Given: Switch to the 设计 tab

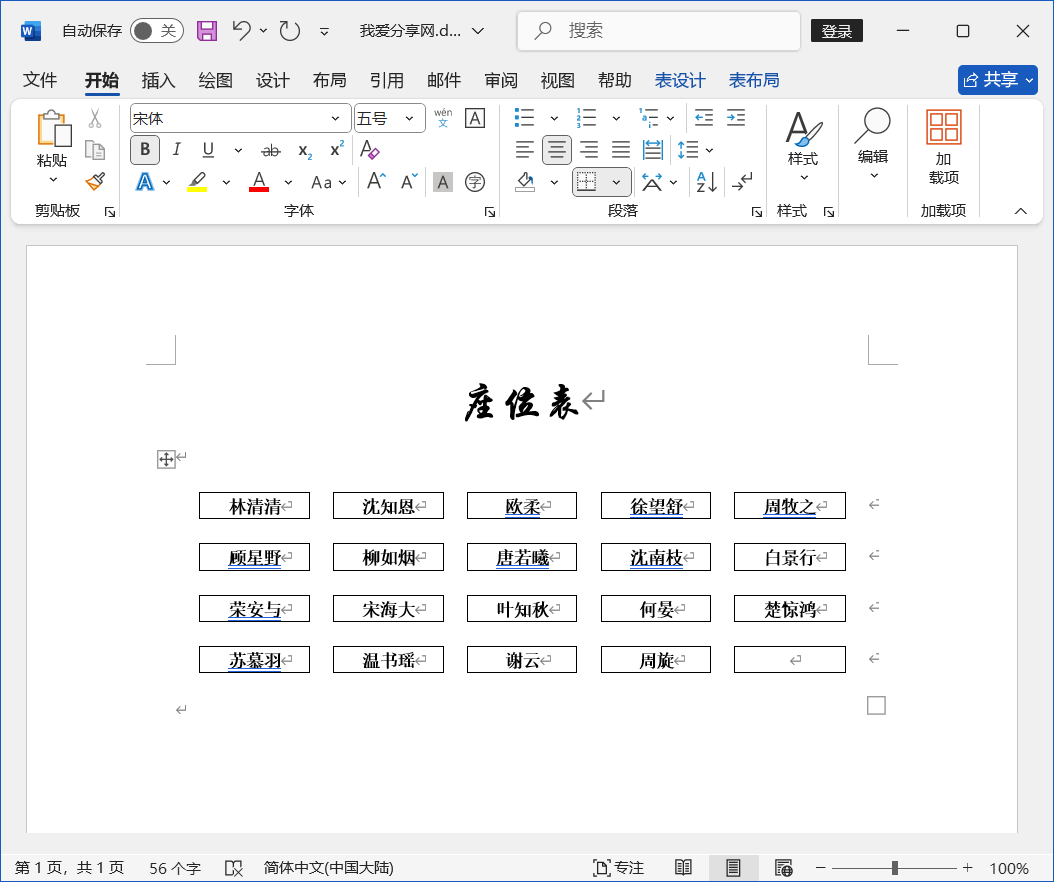Looking at the screenshot, I should (x=273, y=80).
